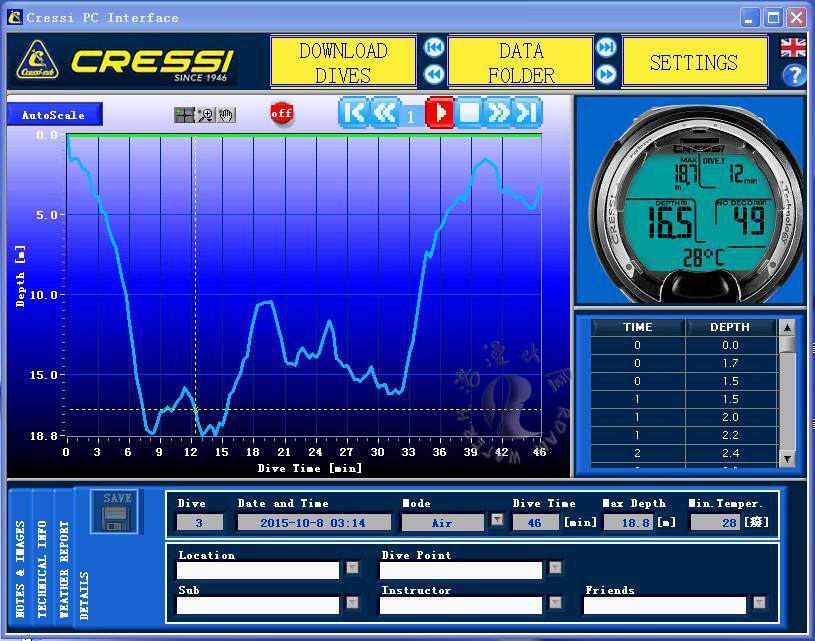Select depth cell 2.0 in table
The image size is (815, 641).
click(x=730, y=417)
